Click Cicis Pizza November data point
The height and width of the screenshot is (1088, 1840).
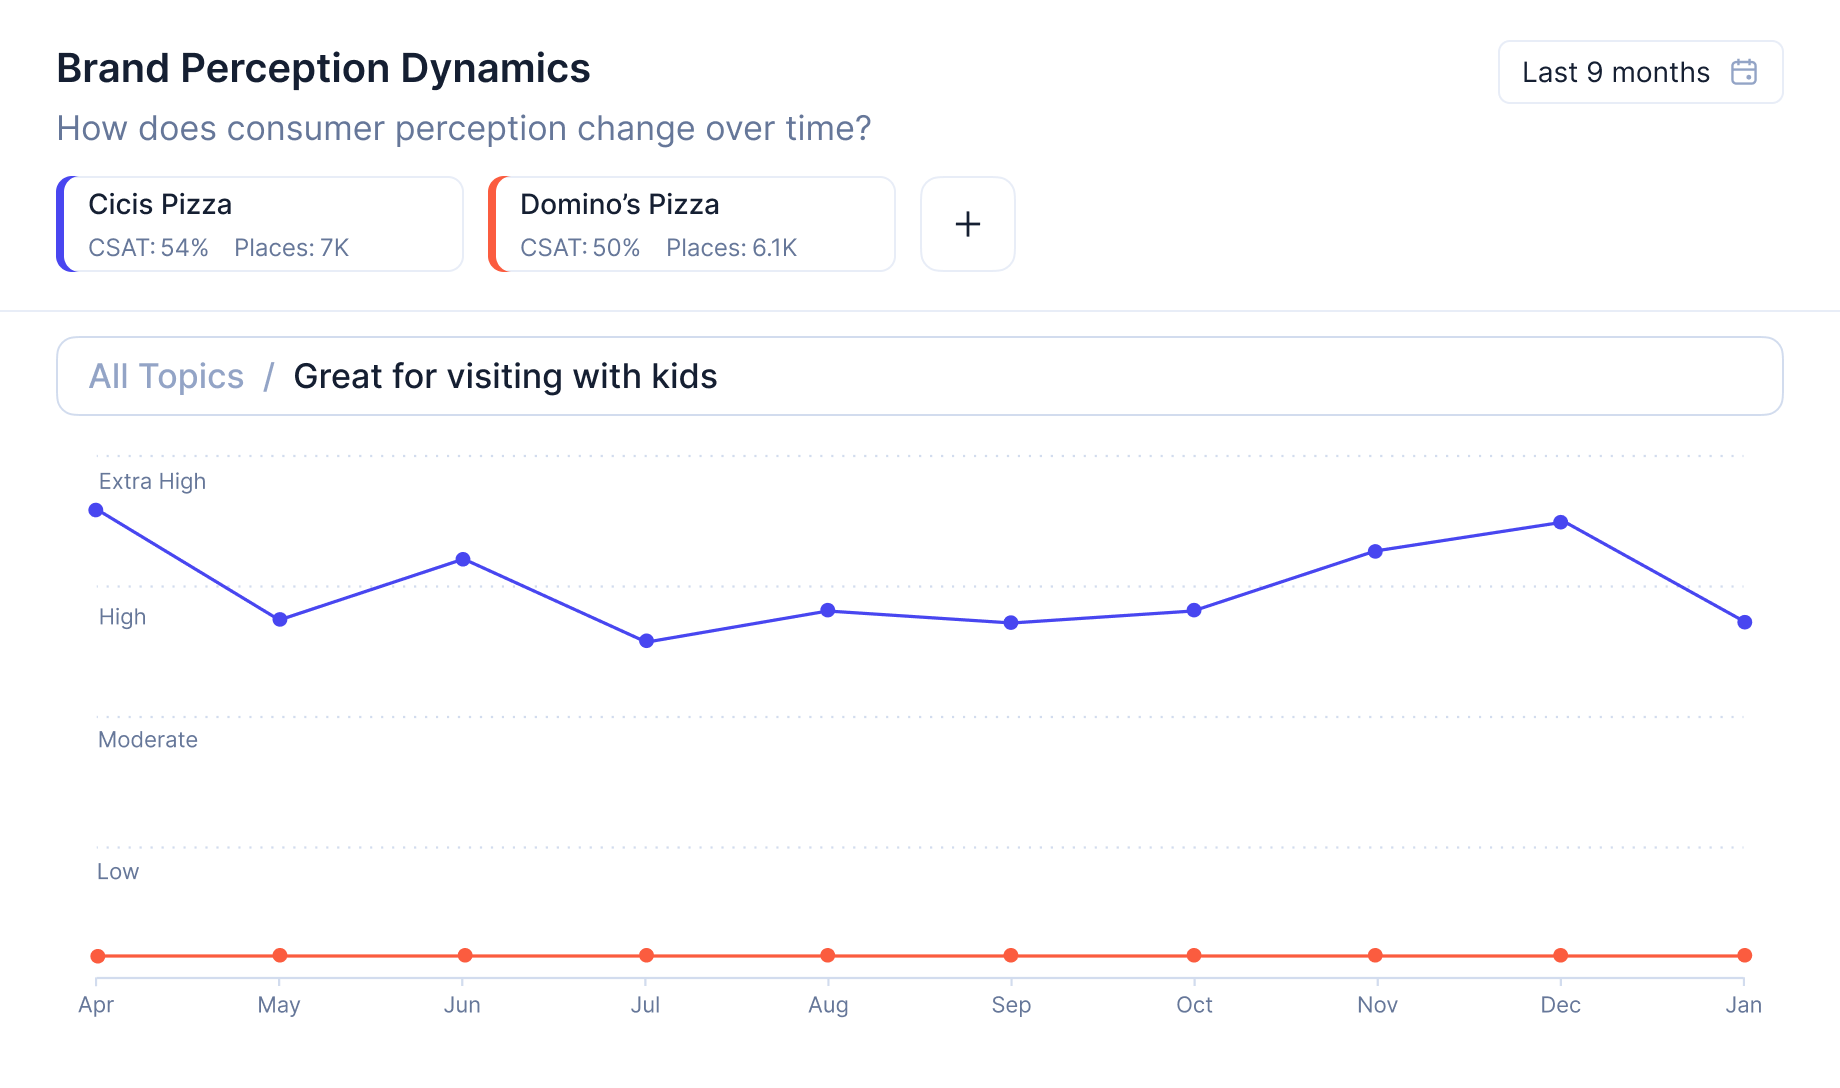[1376, 551]
